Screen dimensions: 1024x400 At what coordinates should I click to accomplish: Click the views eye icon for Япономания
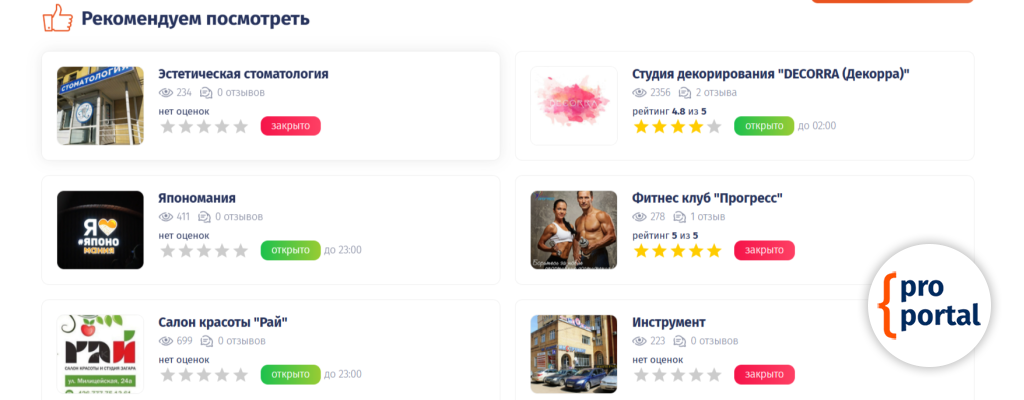click(166, 217)
